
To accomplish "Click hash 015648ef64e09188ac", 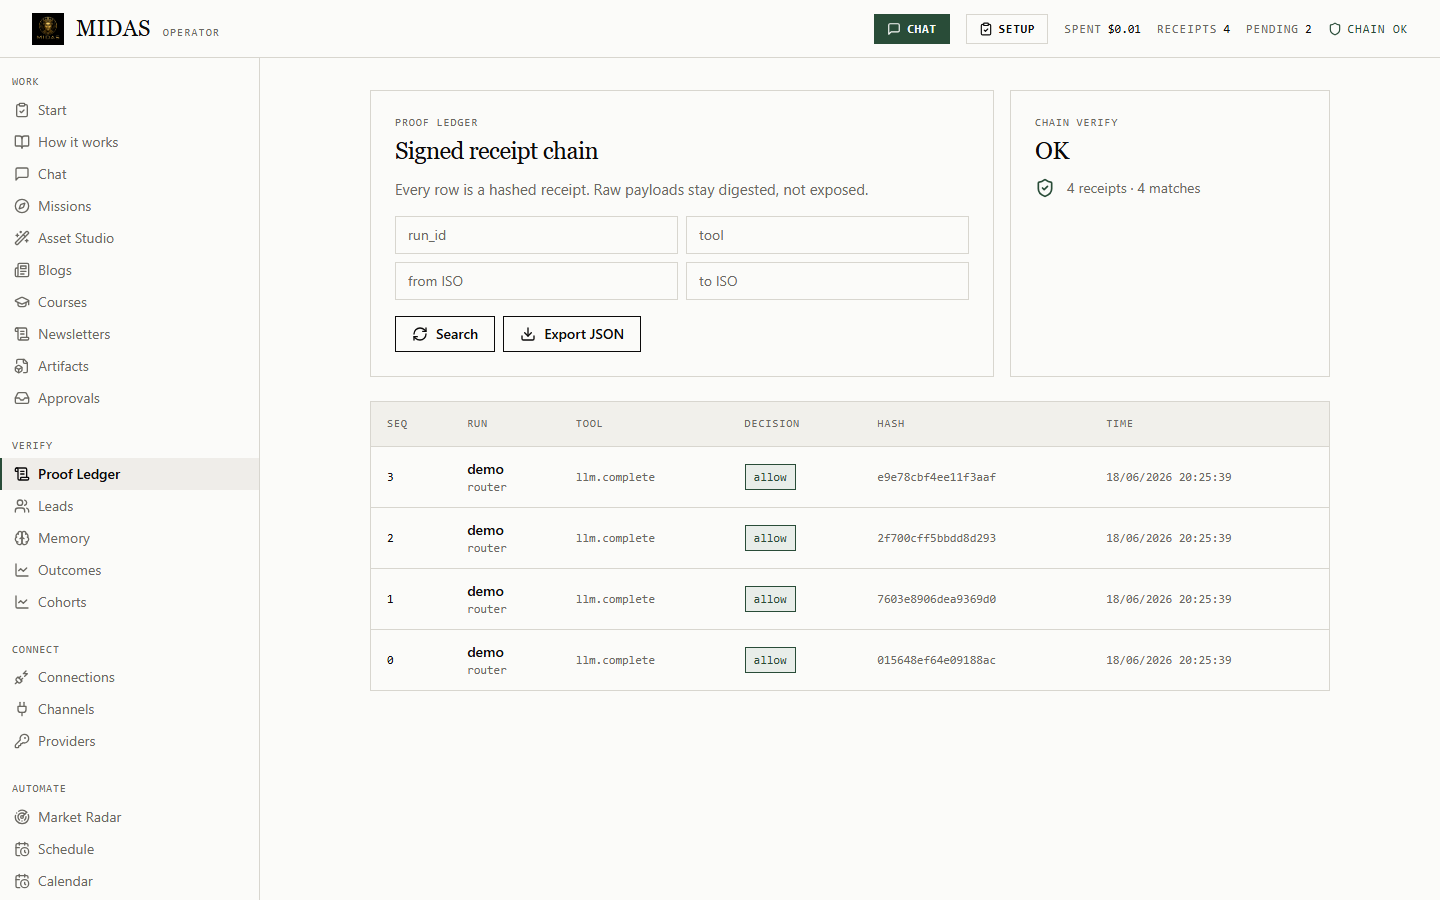I will [x=937, y=660].
